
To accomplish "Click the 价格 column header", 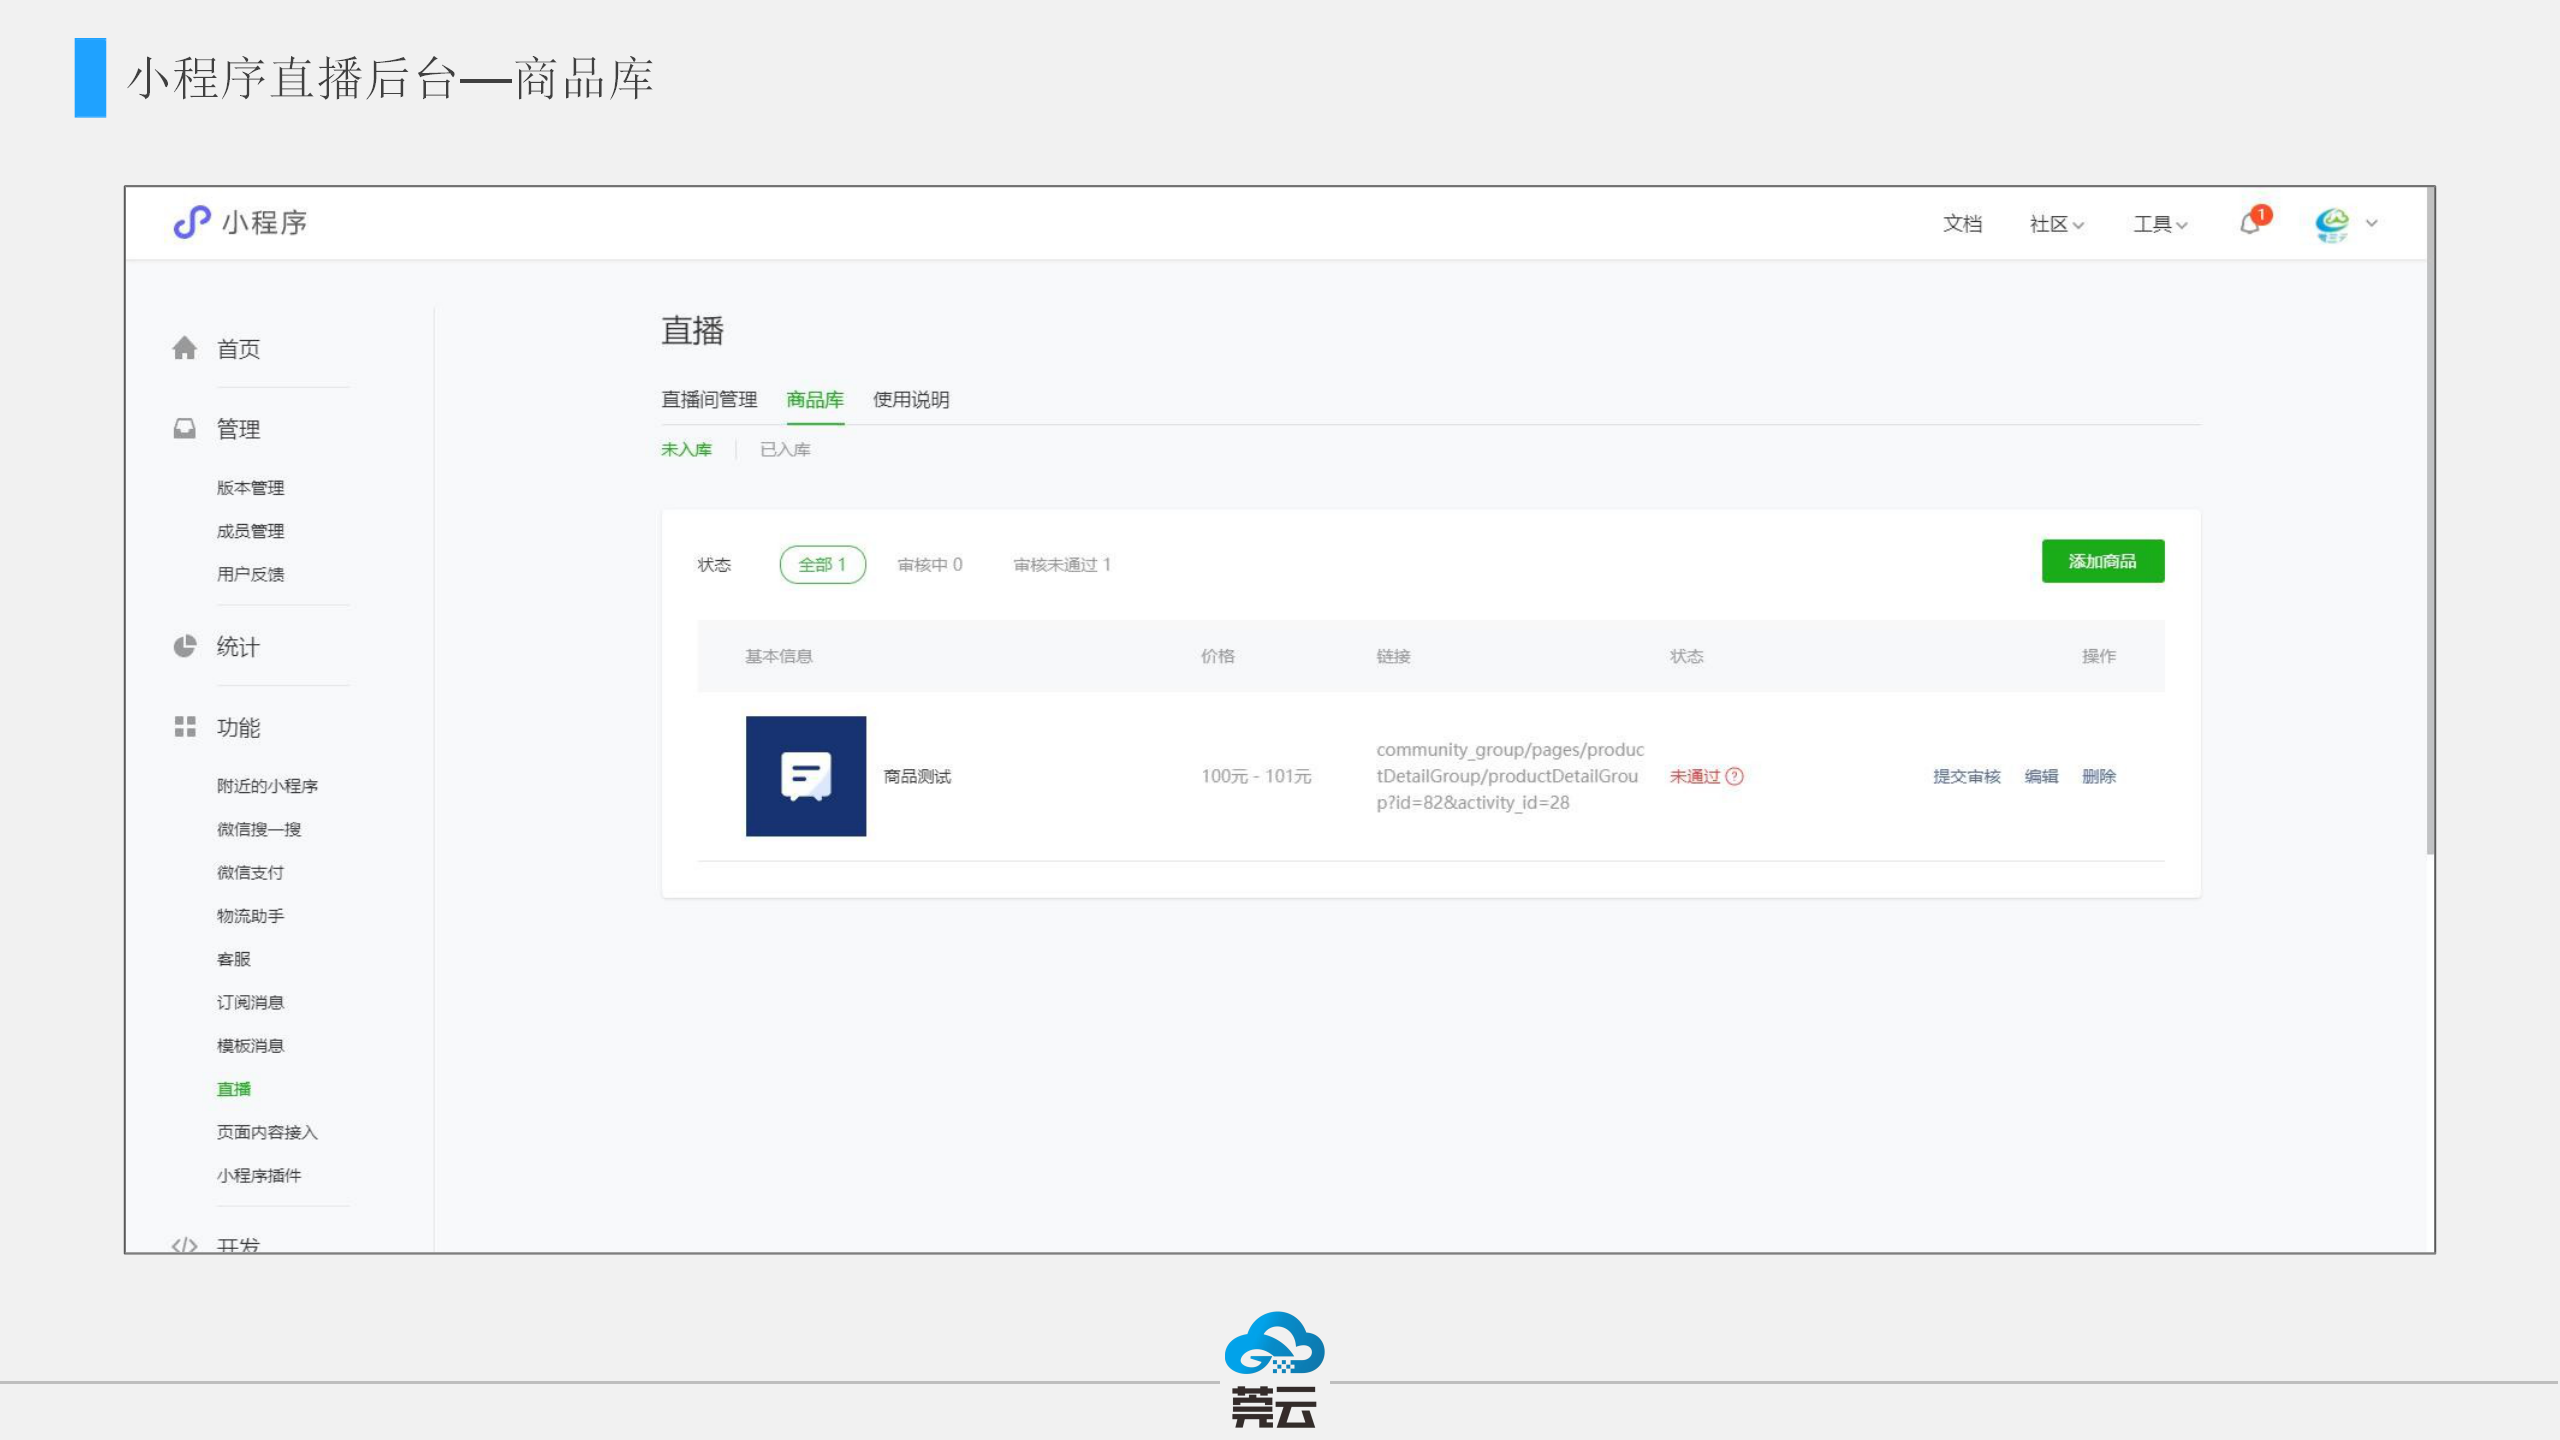I will tap(1217, 656).
